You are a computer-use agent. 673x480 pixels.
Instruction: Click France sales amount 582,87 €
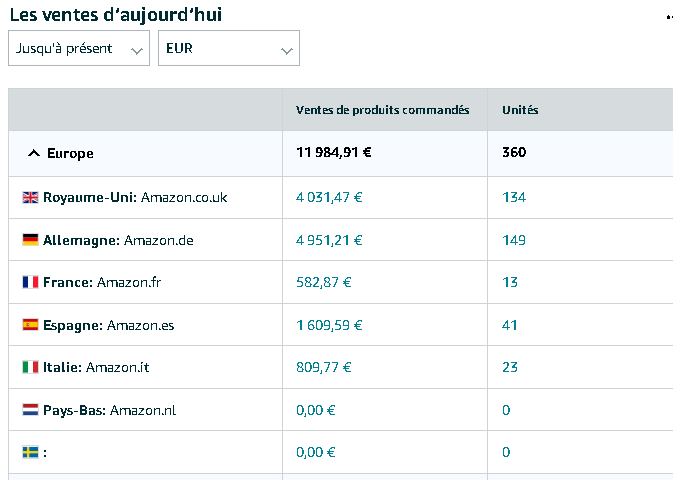coord(322,282)
